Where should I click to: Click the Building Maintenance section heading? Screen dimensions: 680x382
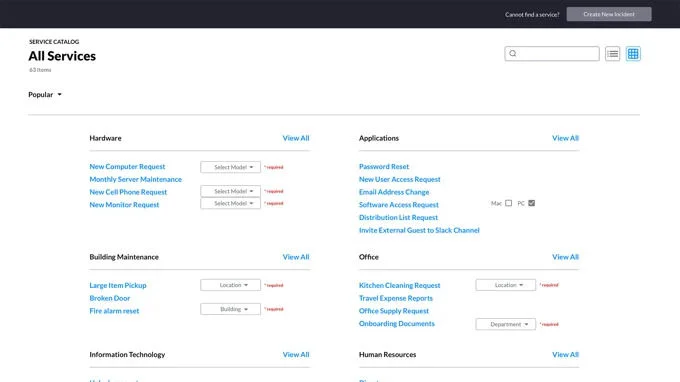tap(124, 257)
